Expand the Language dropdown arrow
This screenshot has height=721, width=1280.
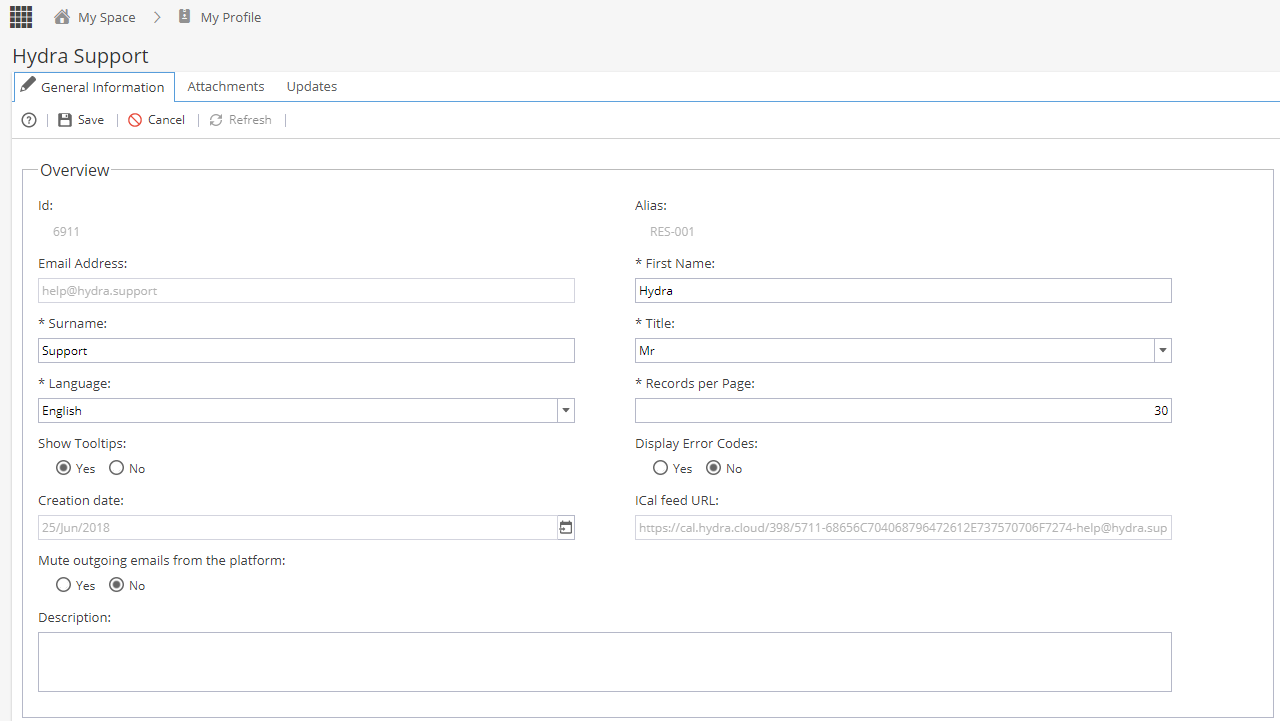(565, 411)
